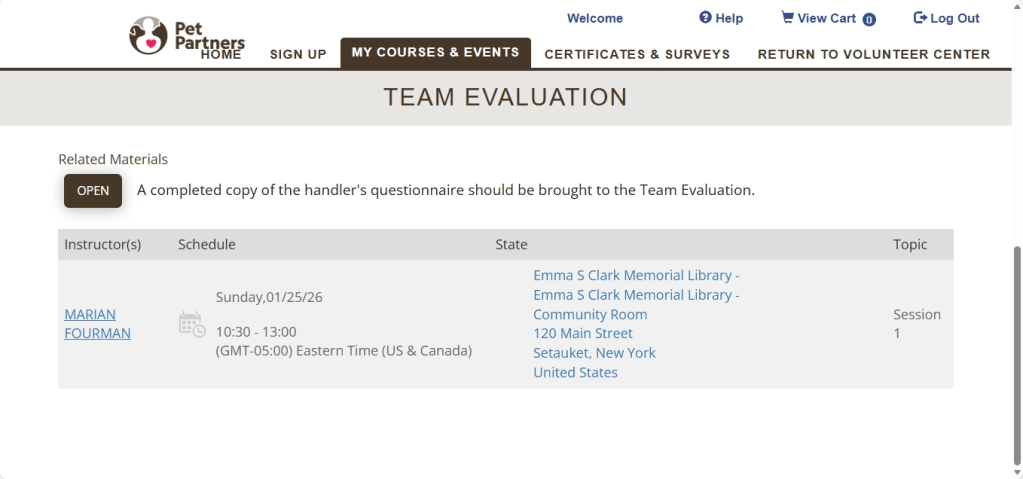
Task: Click the Emma S Clark Memorial Library link
Action: coord(636,275)
